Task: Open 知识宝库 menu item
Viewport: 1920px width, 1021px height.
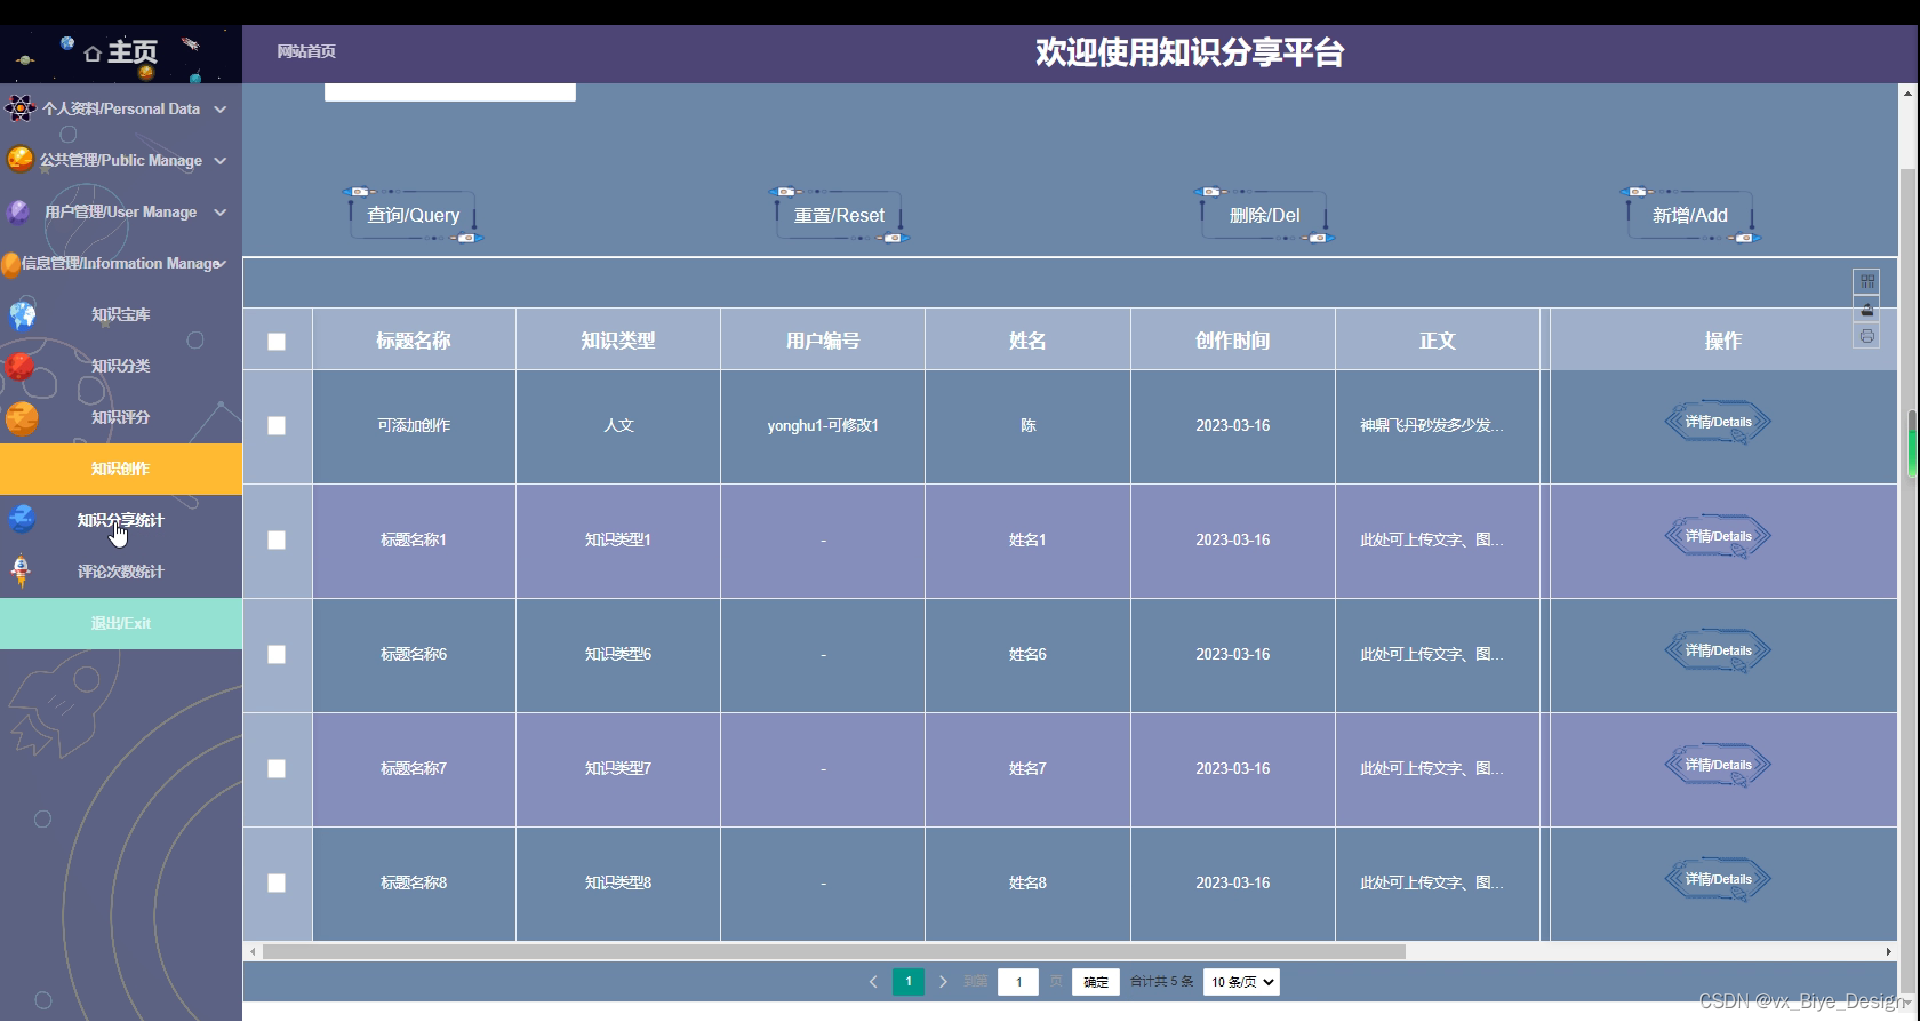Action: pos(121,315)
